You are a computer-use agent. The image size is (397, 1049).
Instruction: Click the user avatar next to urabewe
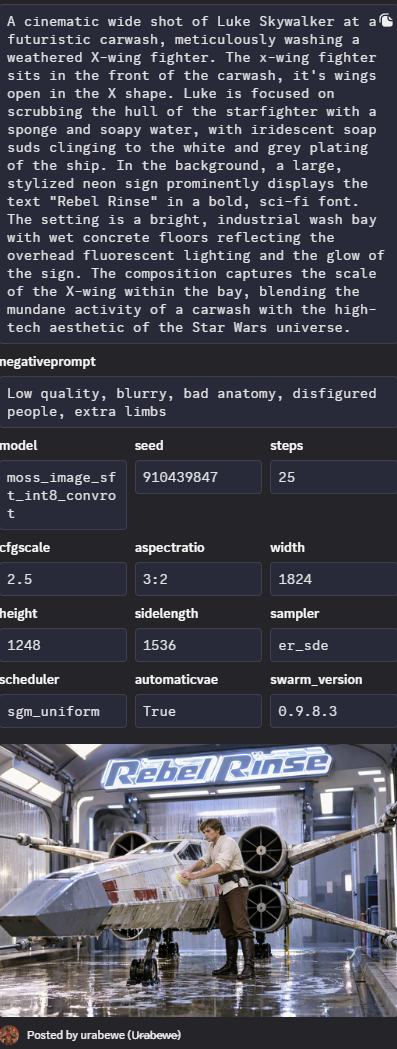click(9, 1034)
